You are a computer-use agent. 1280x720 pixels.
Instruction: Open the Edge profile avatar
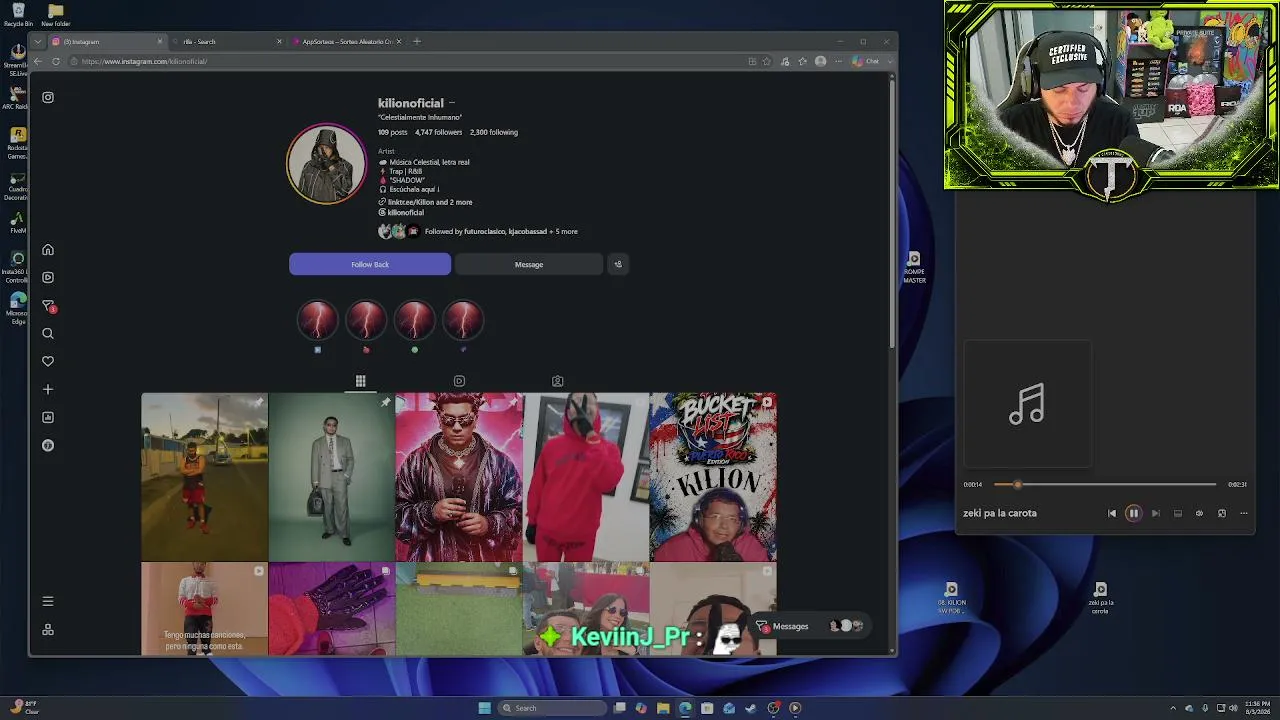(821, 61)
